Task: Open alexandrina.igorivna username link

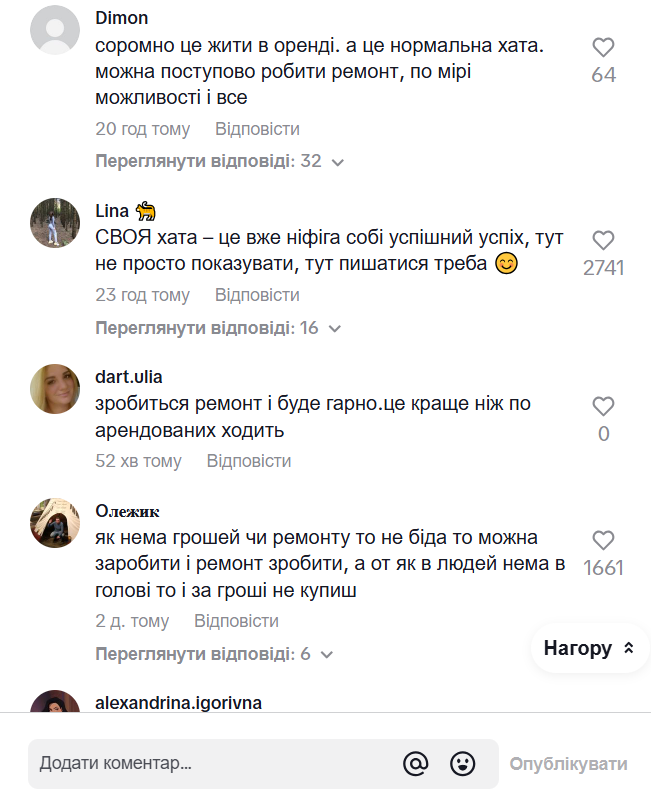Action: (178, 703)
